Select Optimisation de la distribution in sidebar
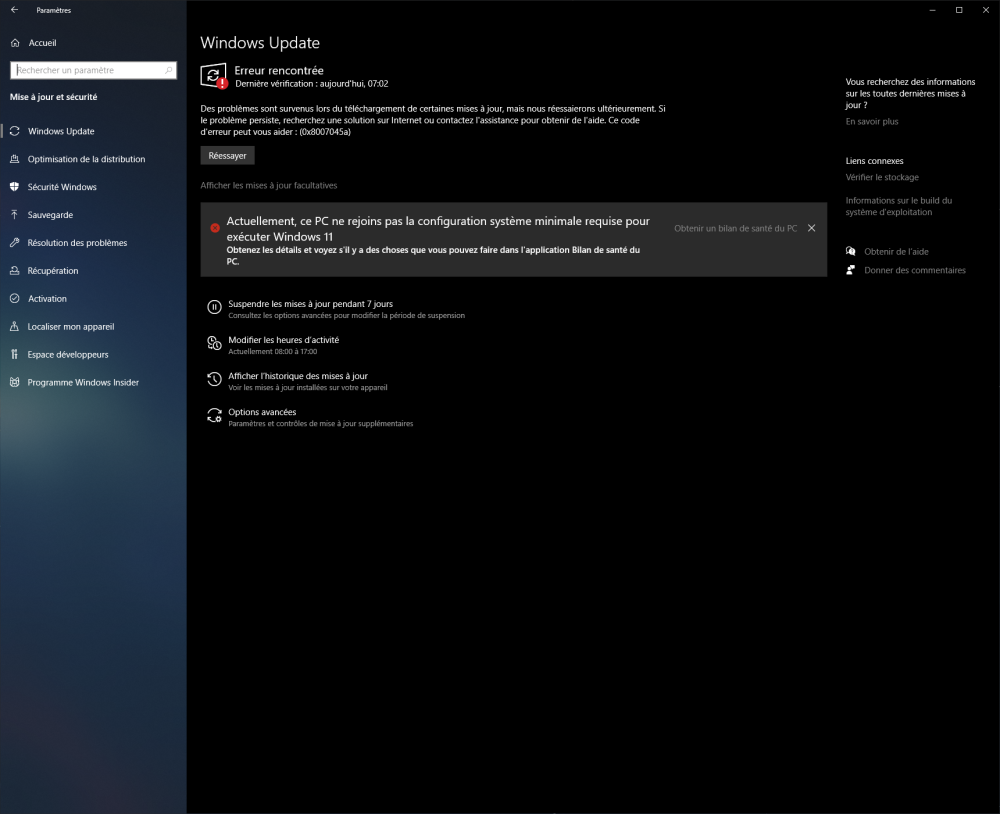This screenshot has width=1000, height=814. click(86, 159)
